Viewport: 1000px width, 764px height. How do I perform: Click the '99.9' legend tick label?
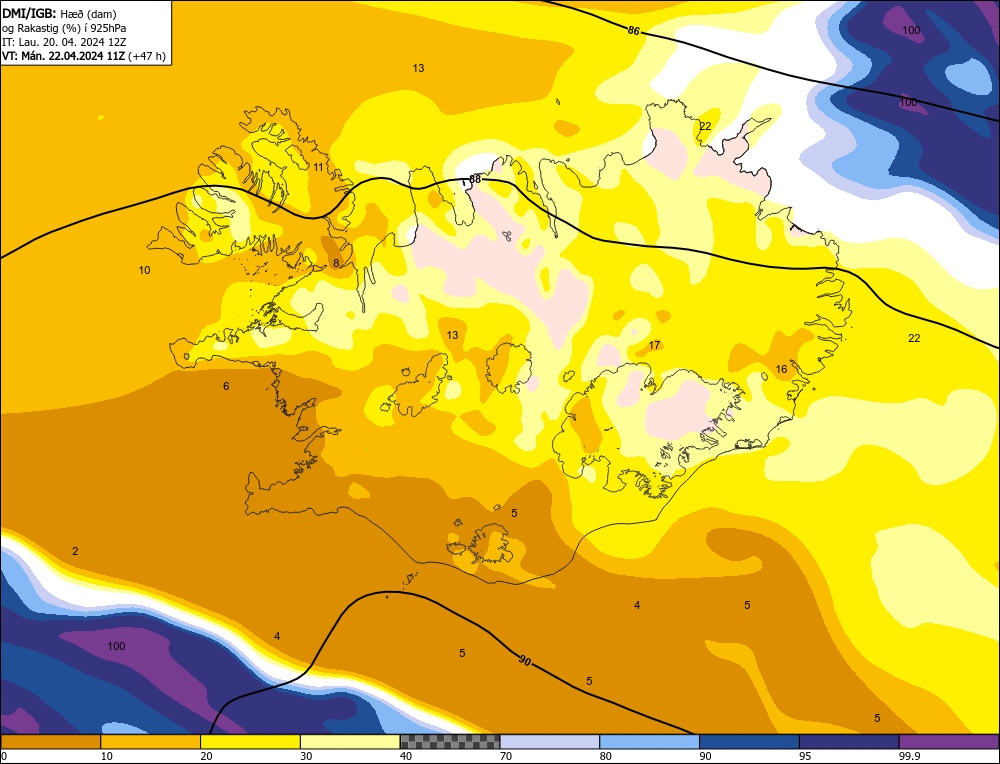coord(908,756)
